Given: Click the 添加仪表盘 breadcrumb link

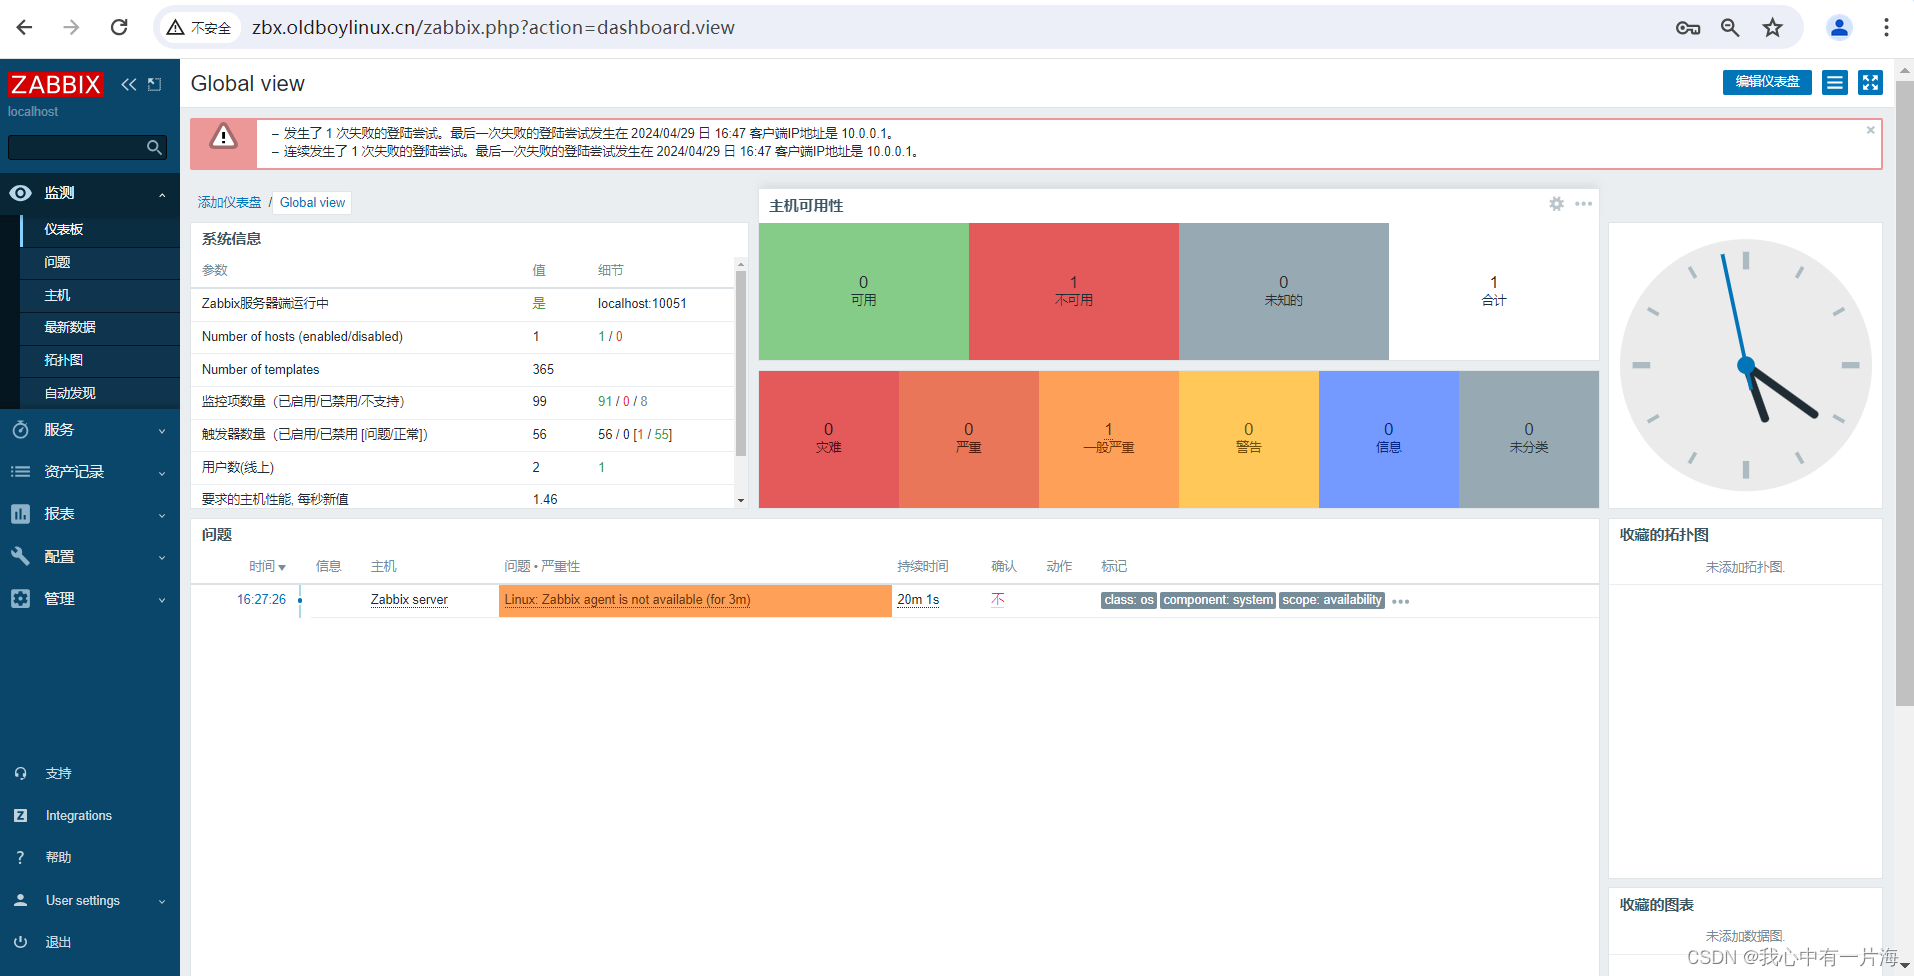Looking at the screenshot, I should pos(229,202).
